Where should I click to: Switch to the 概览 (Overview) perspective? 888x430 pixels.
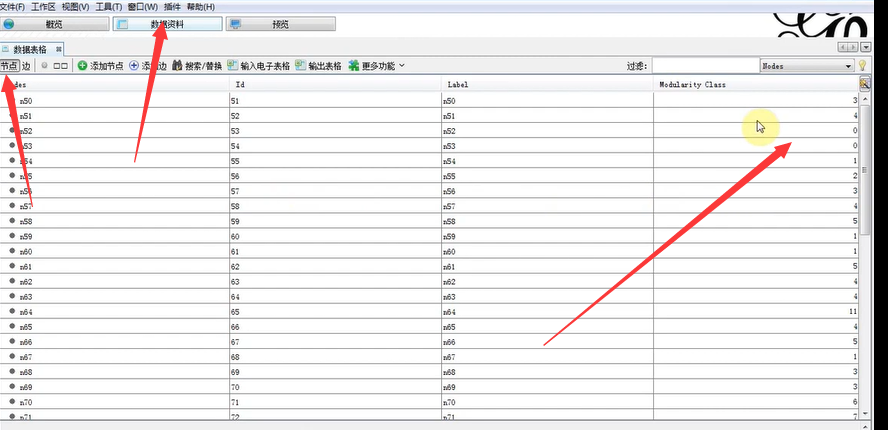[54, 24]
